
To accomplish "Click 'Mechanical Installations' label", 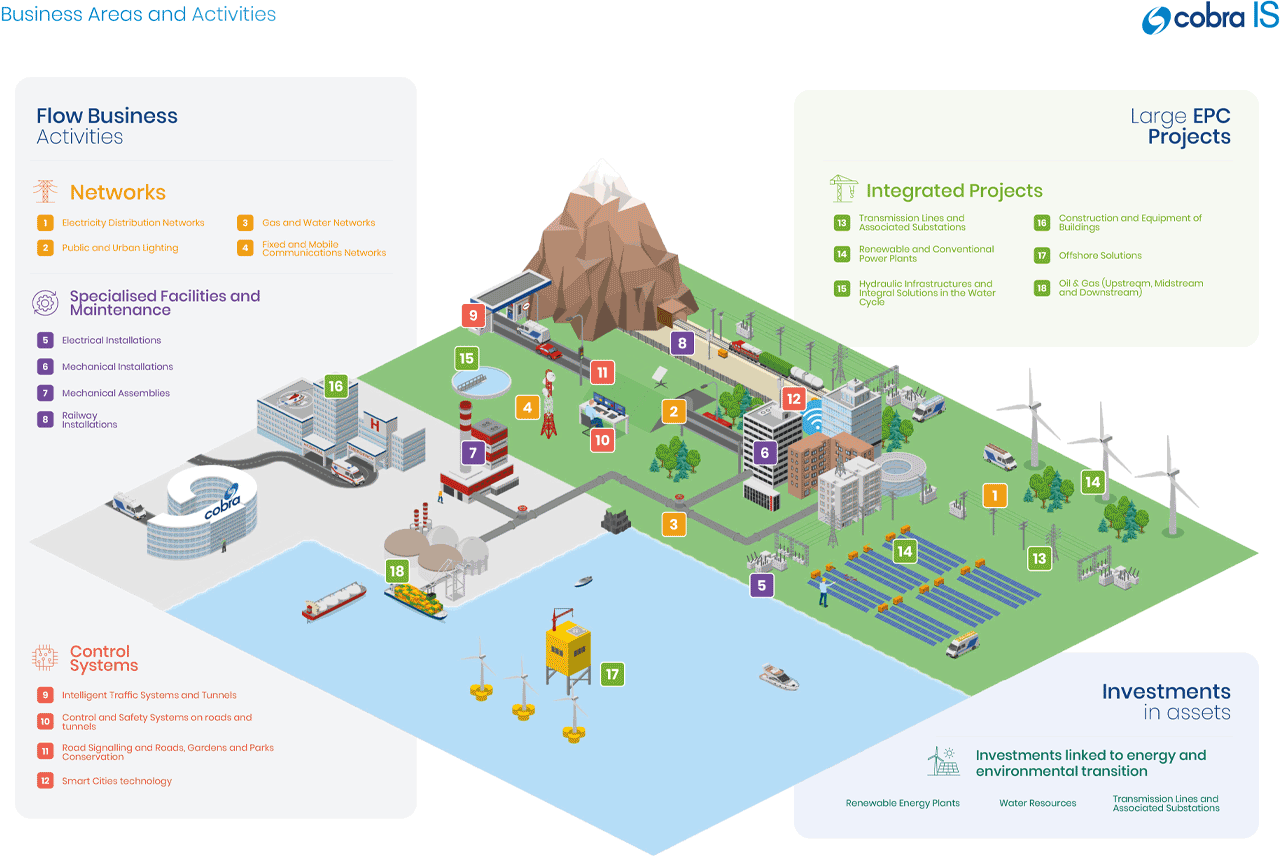I will pyautogui.click(x=118, y=367).
